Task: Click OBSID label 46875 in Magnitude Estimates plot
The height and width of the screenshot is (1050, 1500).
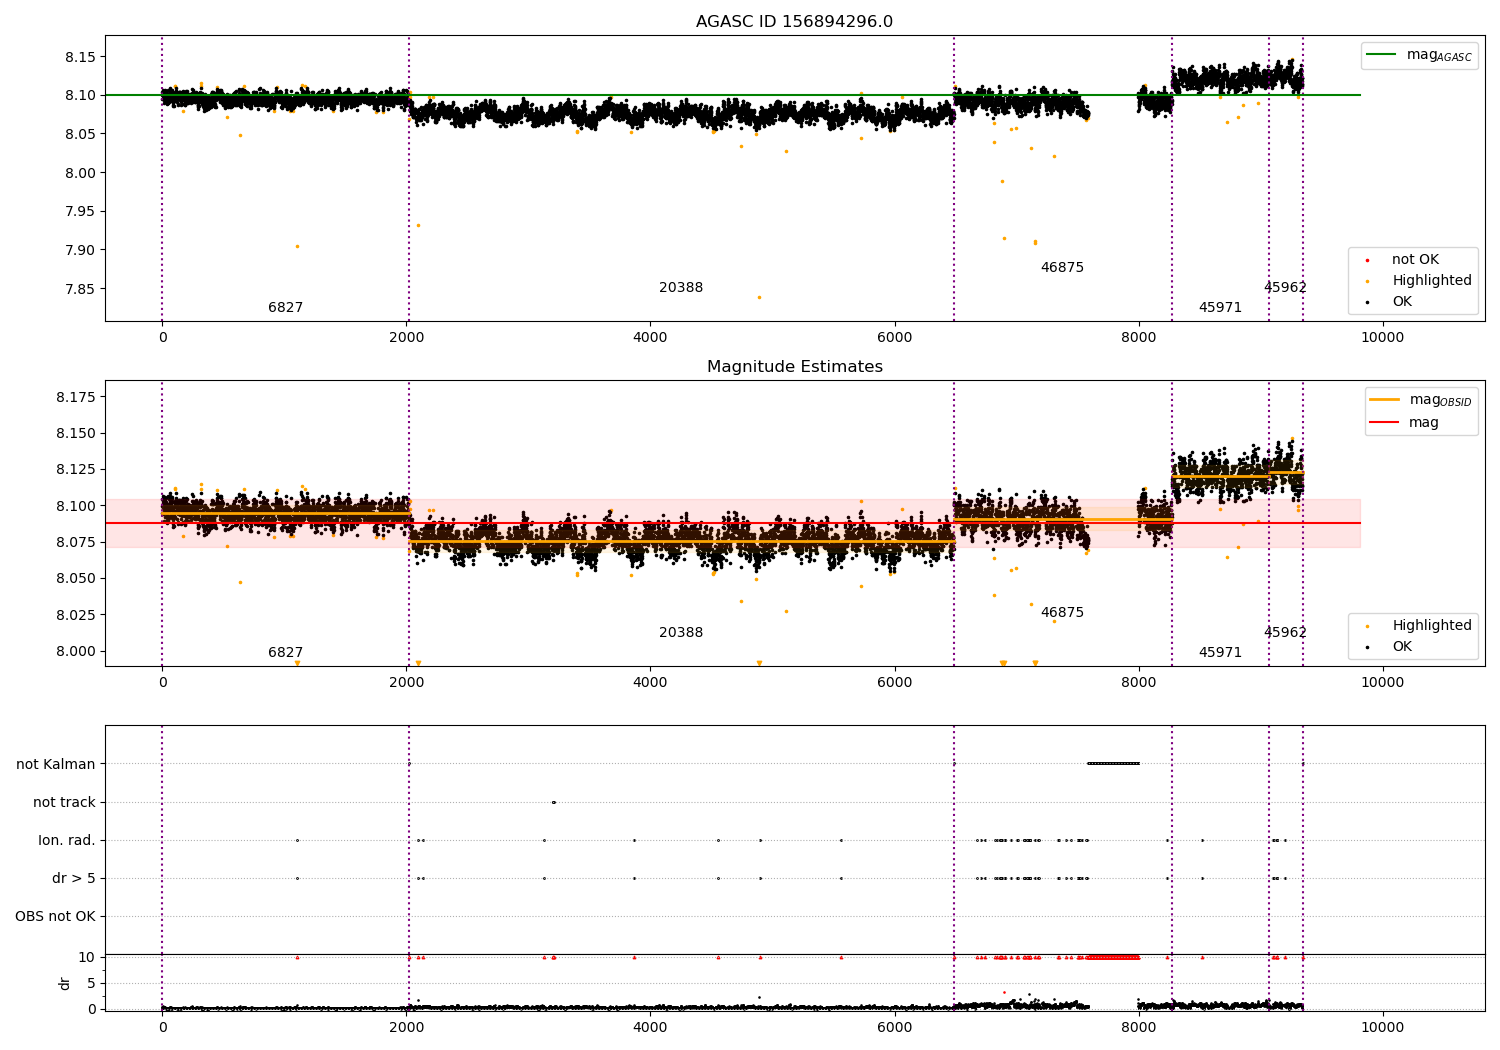Action: pos(1062,613)
